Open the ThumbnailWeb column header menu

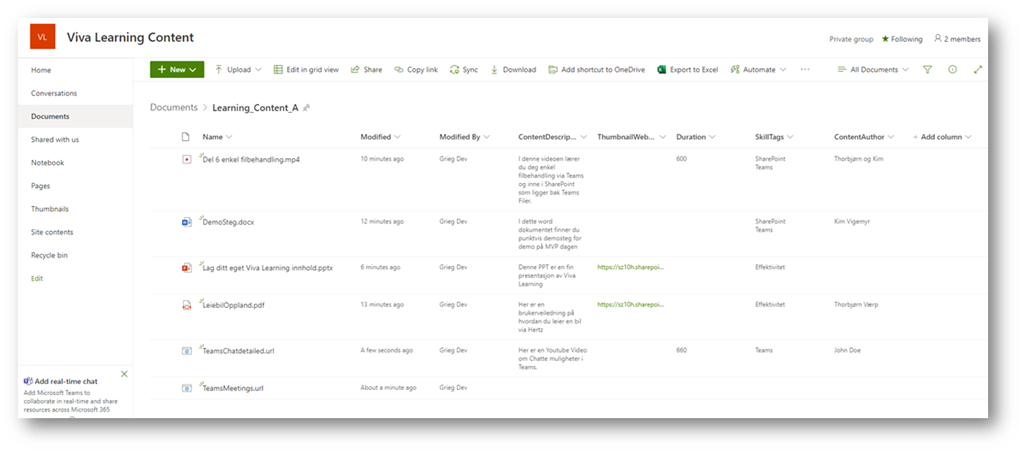coord(632,137)
